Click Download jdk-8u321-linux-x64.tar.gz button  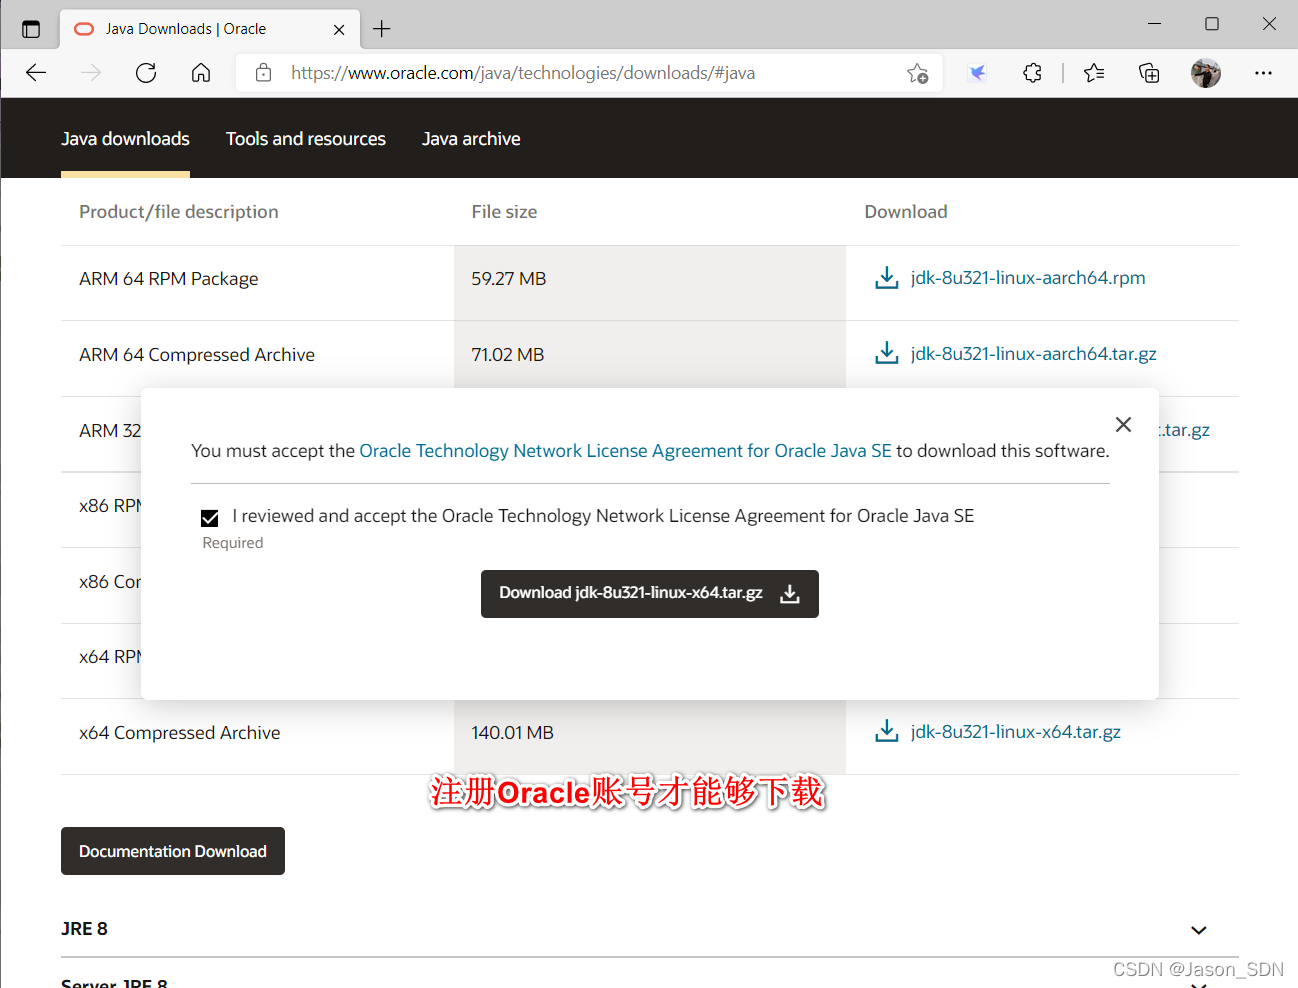[650, 594]
